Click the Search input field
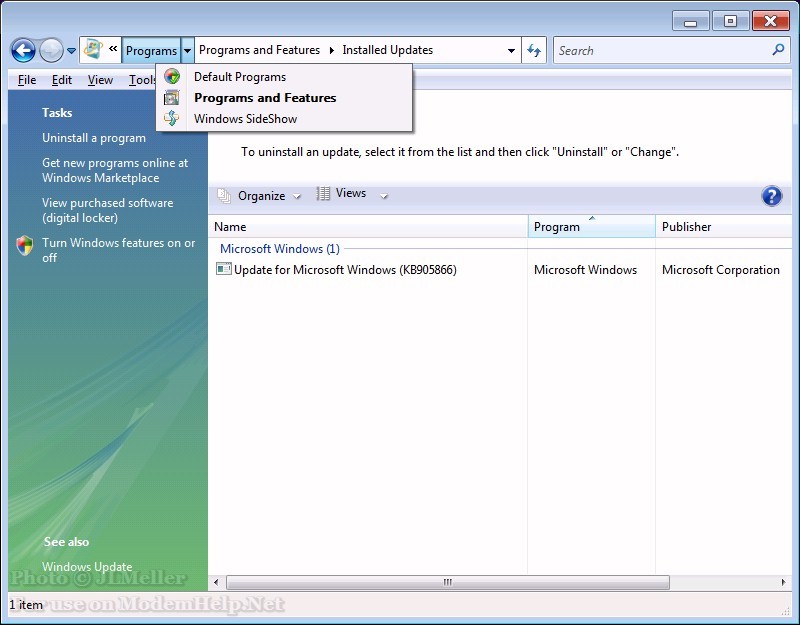The height and width of the screenshot is (625, 800). (x=660, y=50)
